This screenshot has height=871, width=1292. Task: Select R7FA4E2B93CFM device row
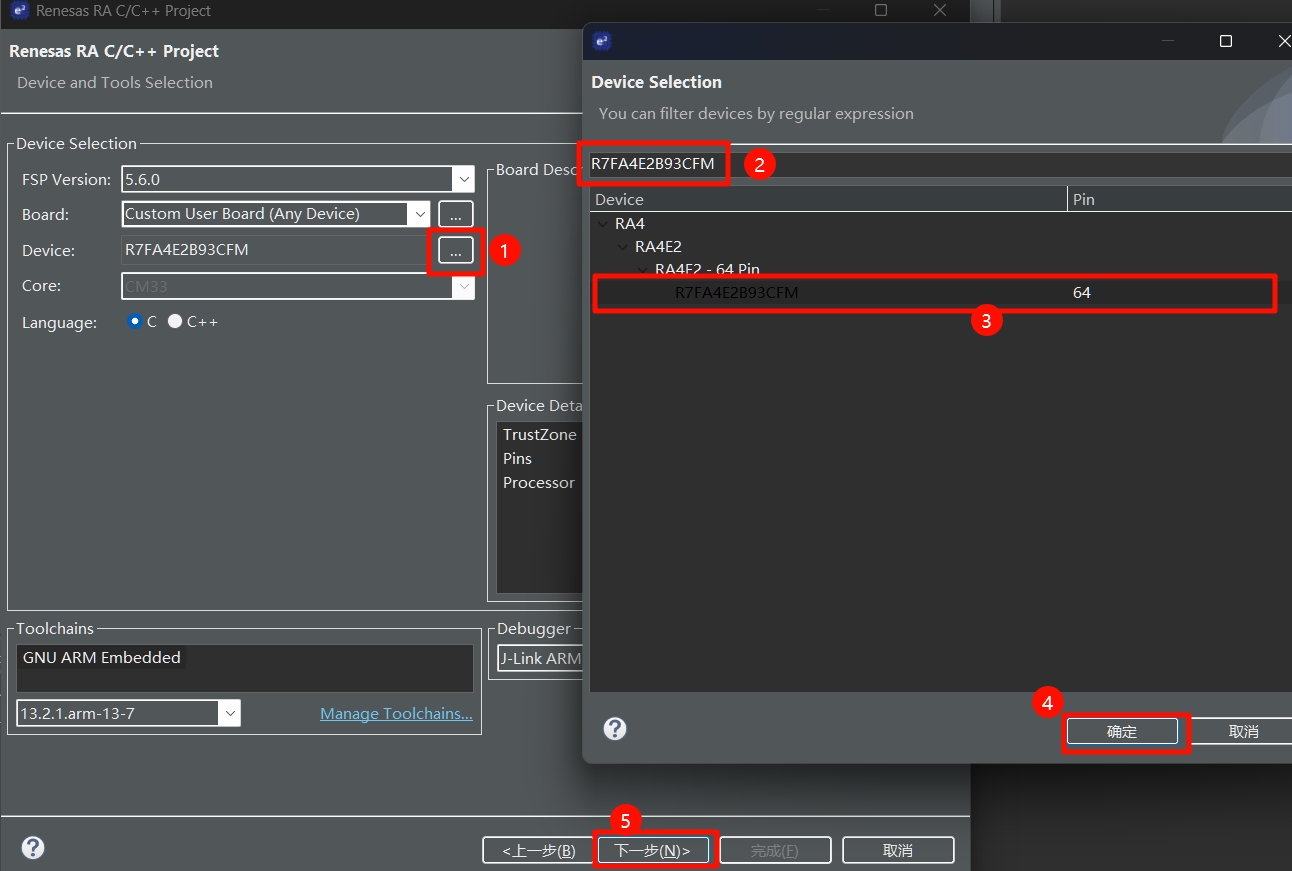pyautogui.click(x=737, y=293)
